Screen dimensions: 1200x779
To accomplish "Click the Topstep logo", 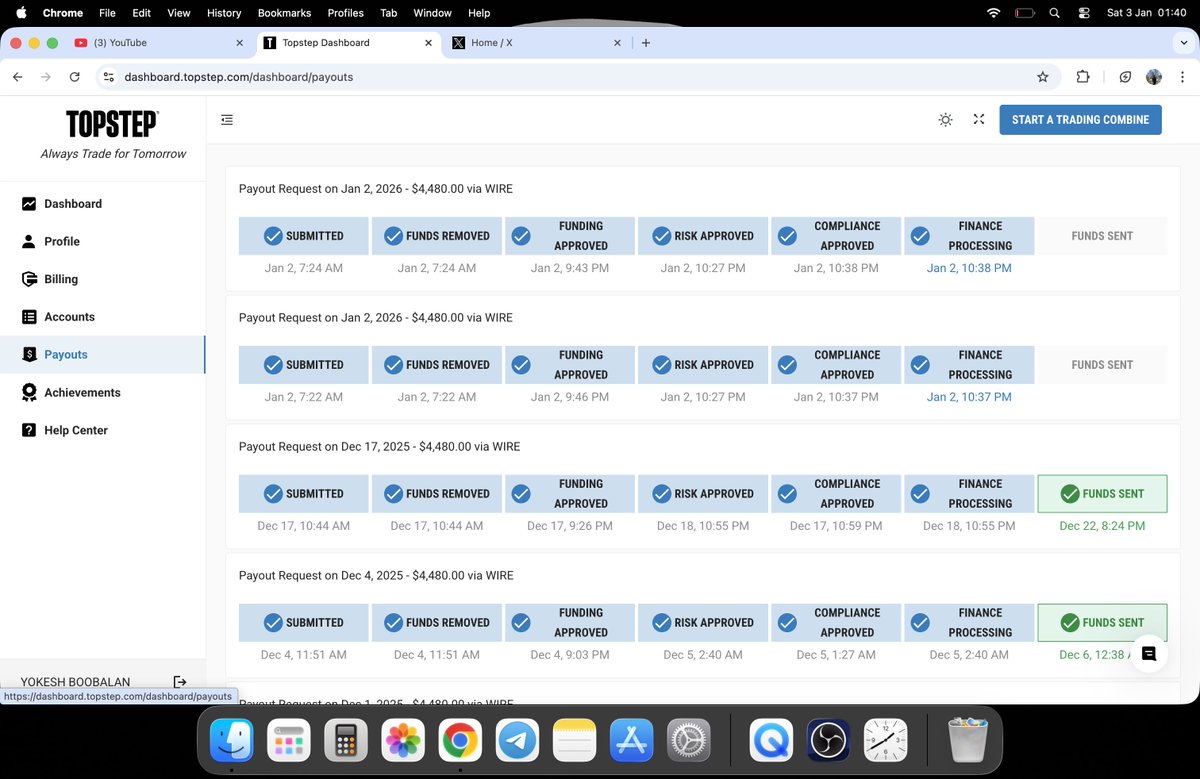I will tap(112, 124).
